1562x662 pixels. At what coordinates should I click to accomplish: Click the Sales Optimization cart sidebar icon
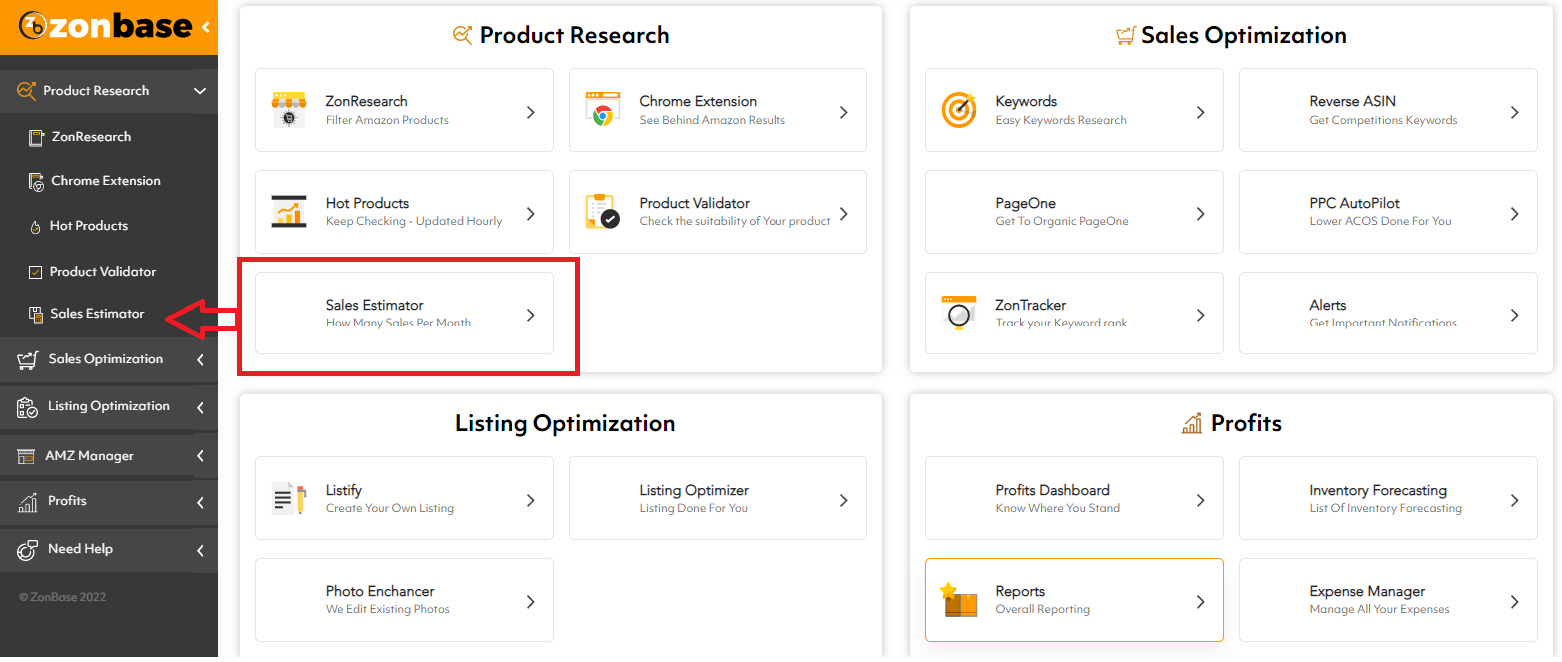point(28,359)
